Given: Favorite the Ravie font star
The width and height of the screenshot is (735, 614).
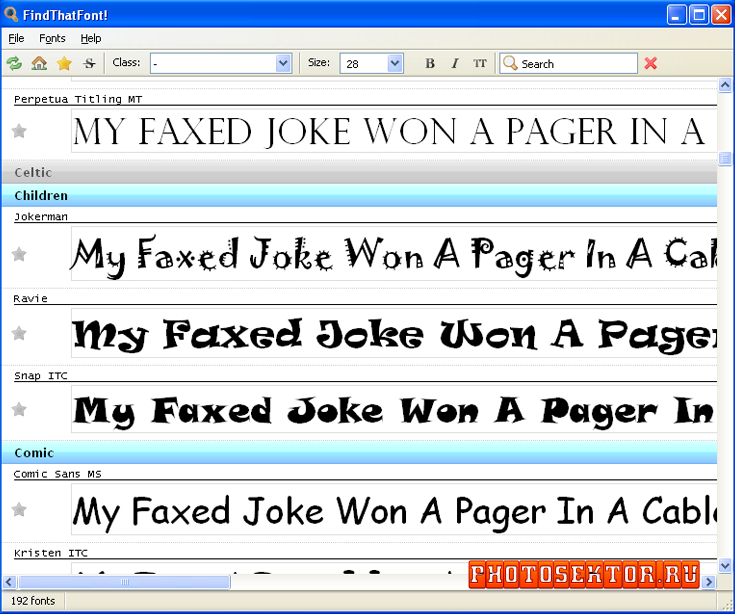Looking at the screenshot, I should coord(19,333).
